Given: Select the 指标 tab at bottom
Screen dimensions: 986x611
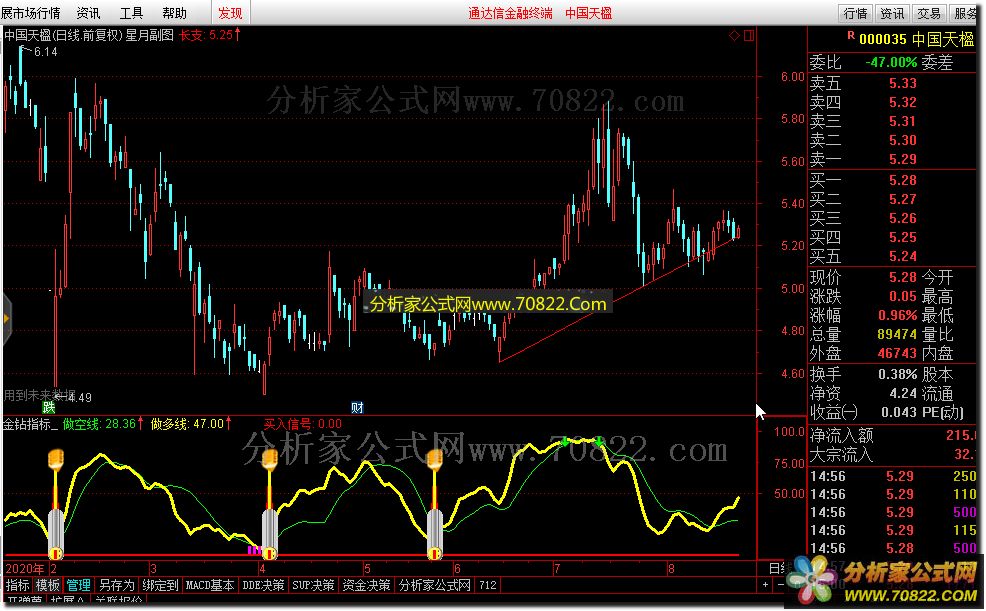Looking at the screenshot, I should (18, 585).
